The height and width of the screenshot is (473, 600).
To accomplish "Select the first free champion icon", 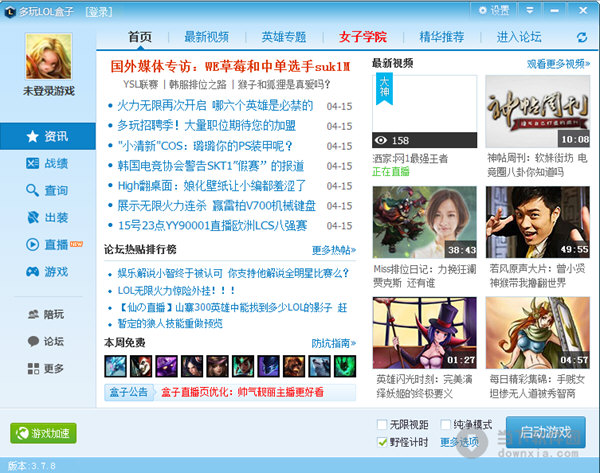I will [115, 366].
